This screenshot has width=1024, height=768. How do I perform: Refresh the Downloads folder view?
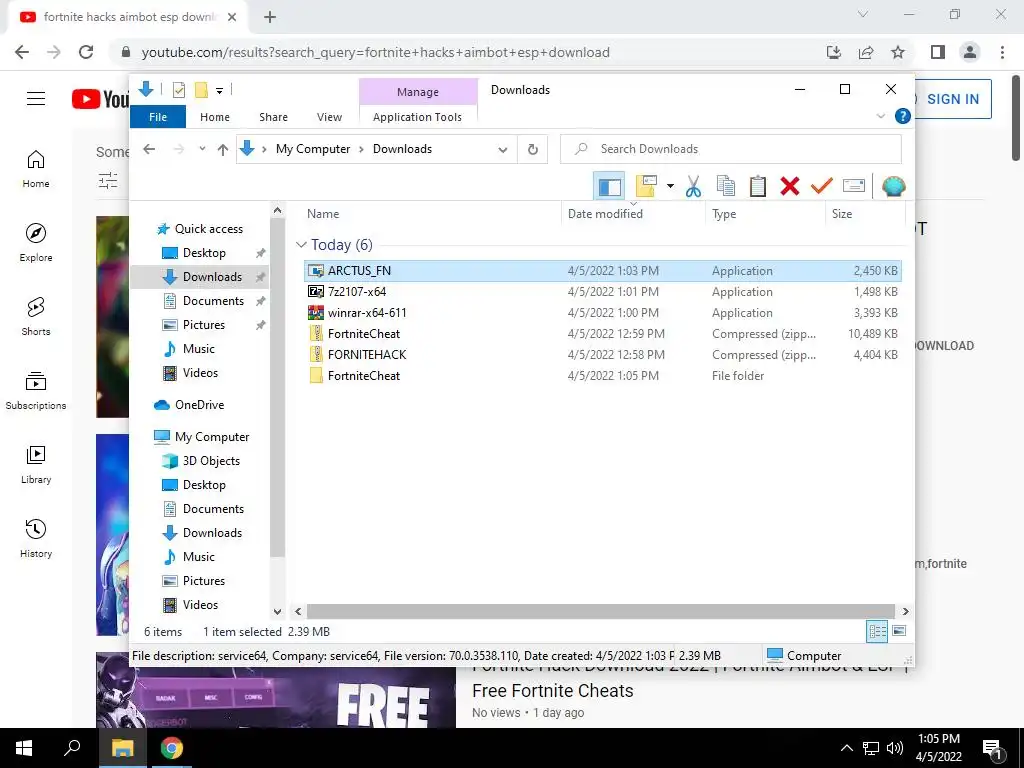(x=533, y=149)
